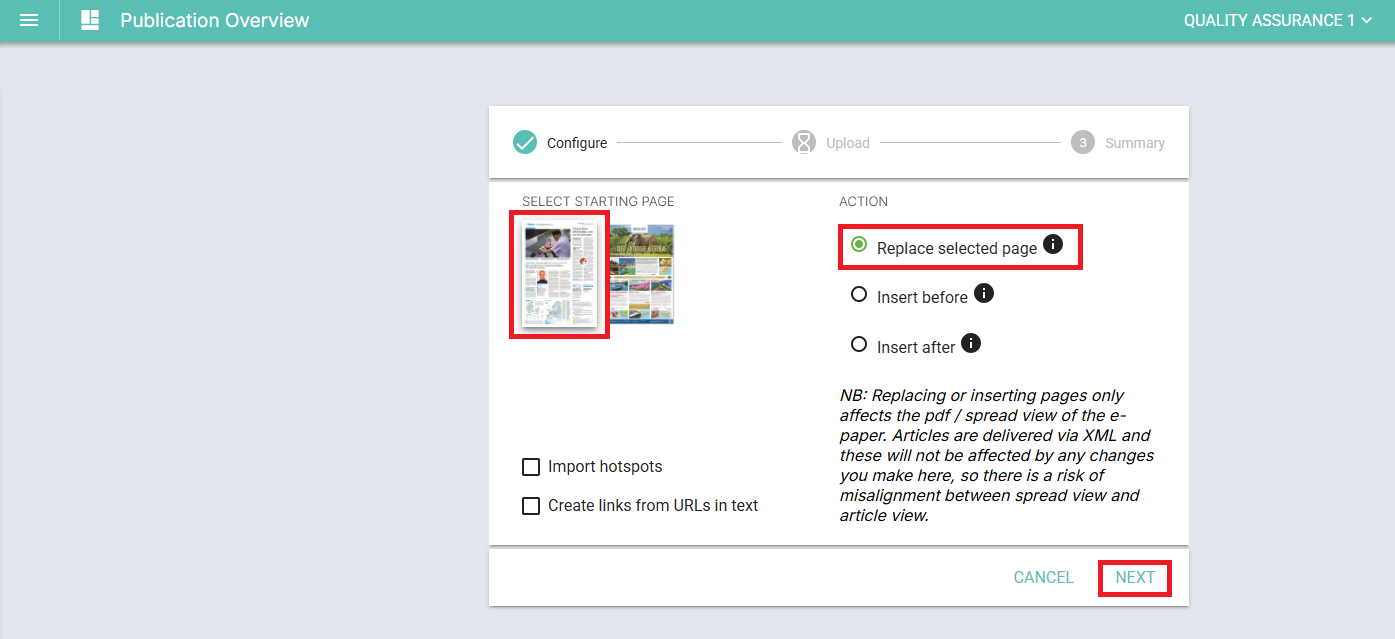Click the NEXT button
Screen dimensions: 1395x639
point(1135,578)
